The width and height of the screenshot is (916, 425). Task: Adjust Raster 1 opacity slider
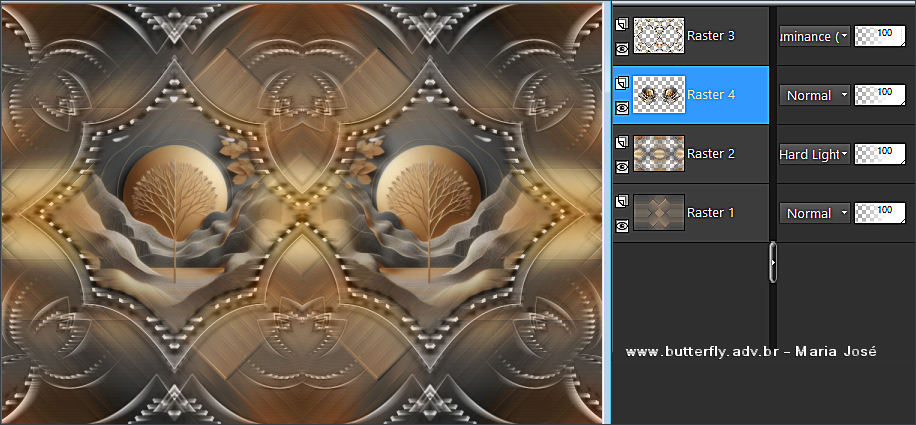(880, 213)
